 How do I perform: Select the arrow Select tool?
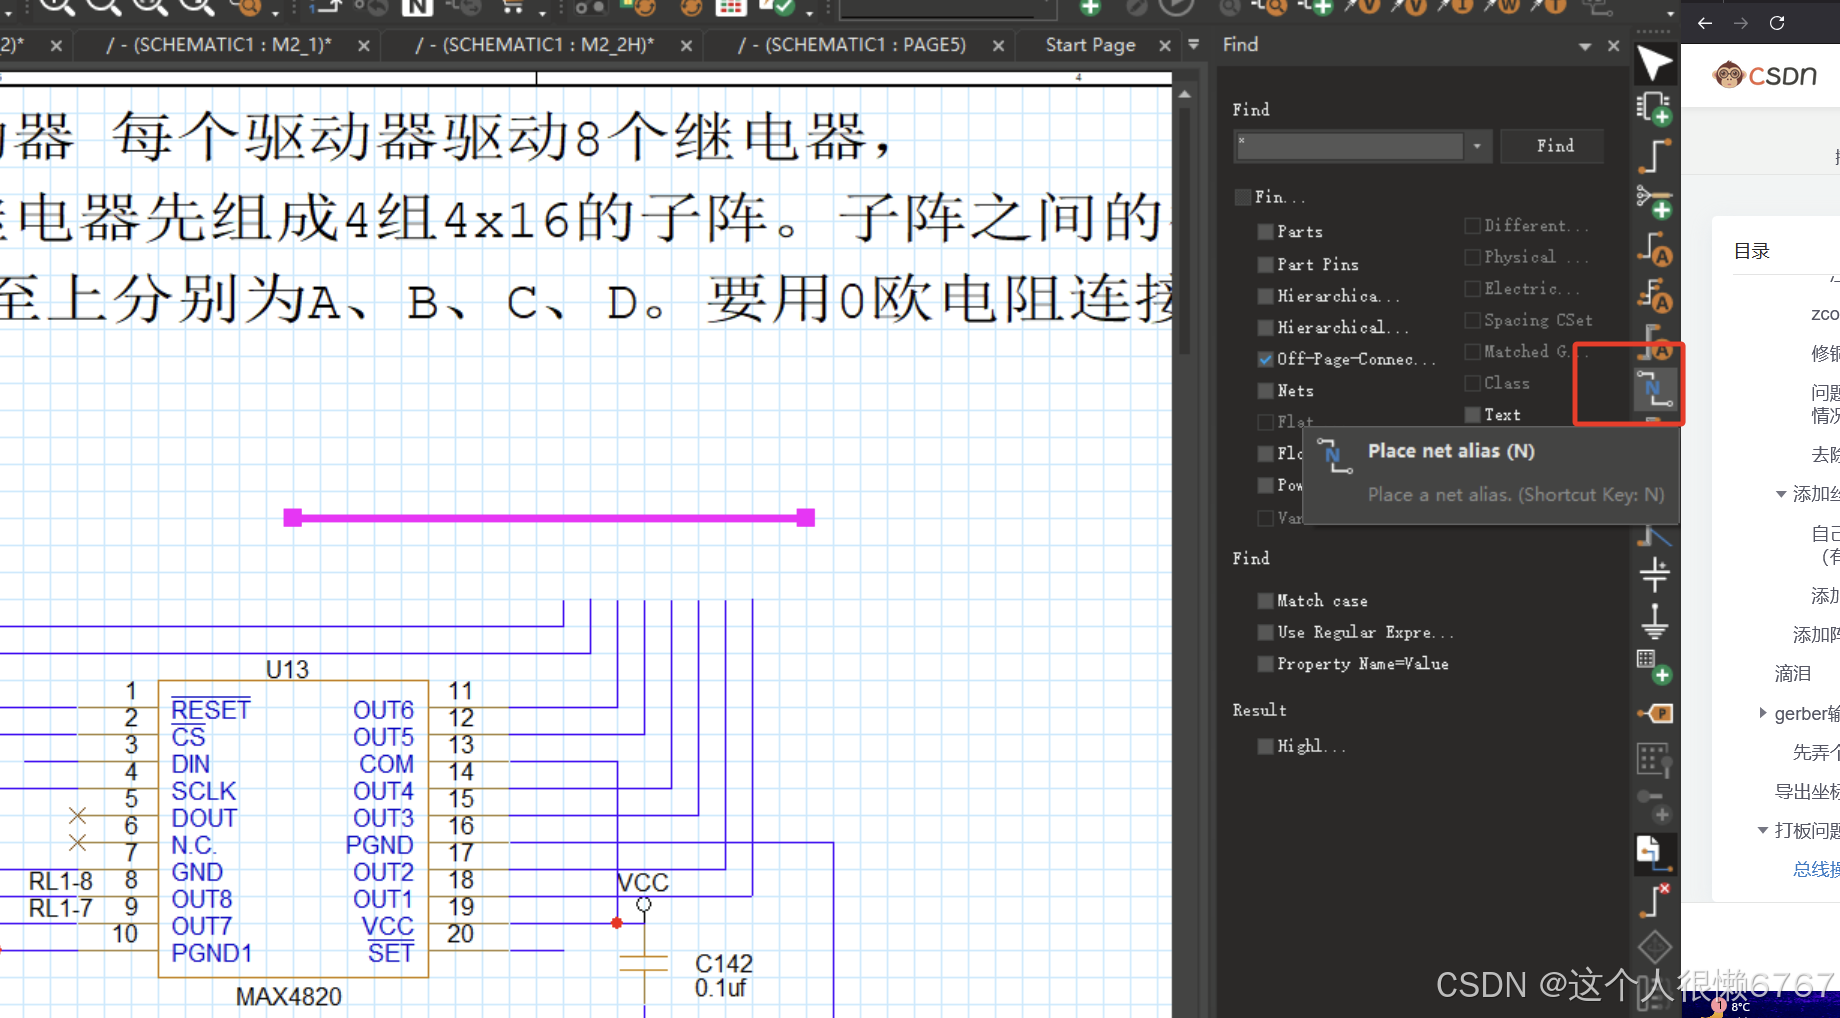1654,64
